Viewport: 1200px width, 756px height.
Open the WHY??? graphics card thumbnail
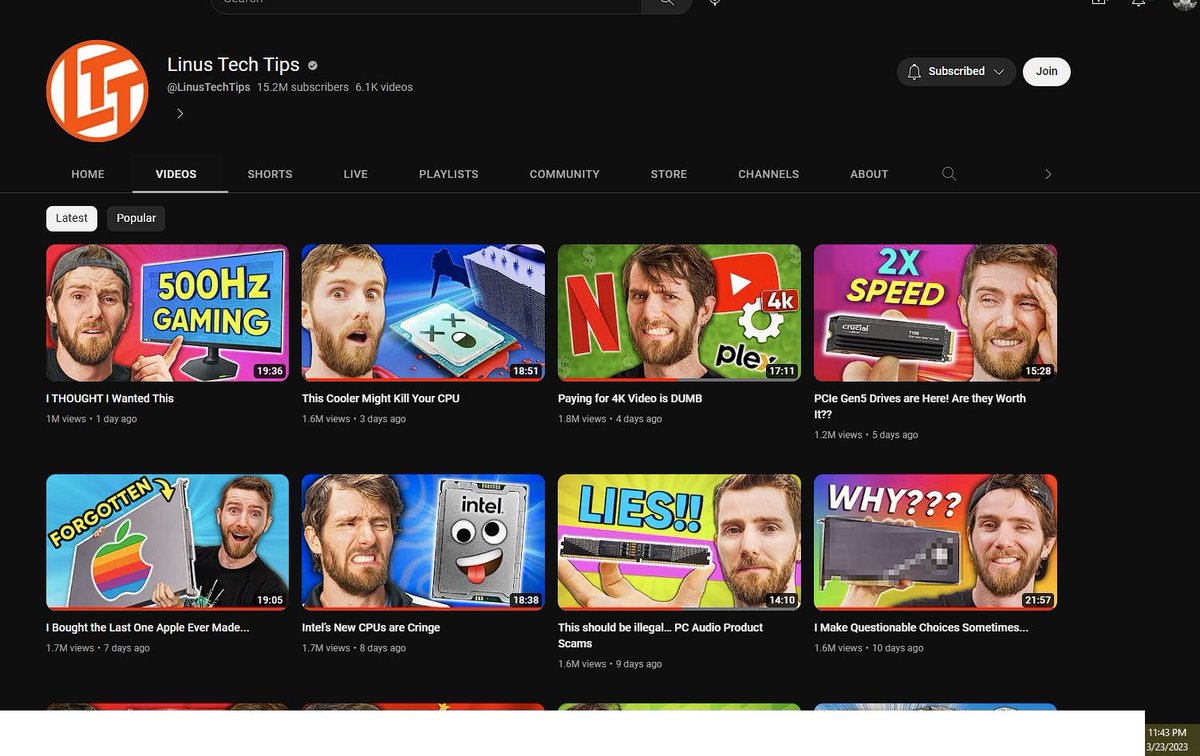click(x=935, y=542)
